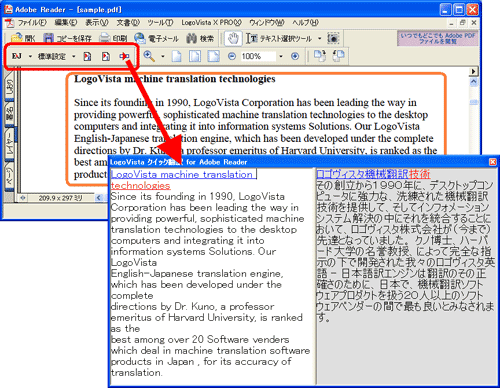Click the Save a Copy floppy icon
Image resolution: width=500 pixels, height=388 pixels.
pos(48,38)
